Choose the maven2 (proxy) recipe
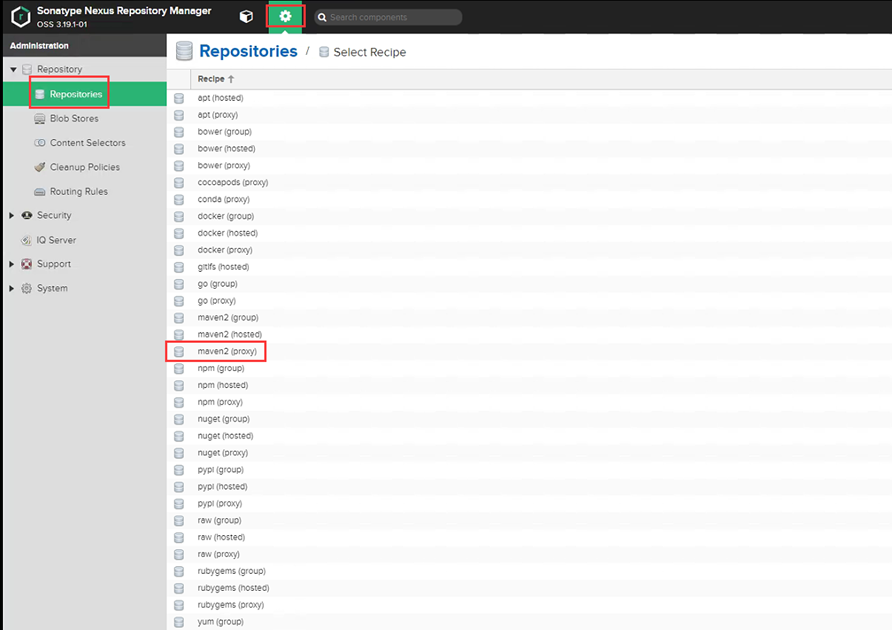This screenshot has height=630, width=892. [227, 352]
